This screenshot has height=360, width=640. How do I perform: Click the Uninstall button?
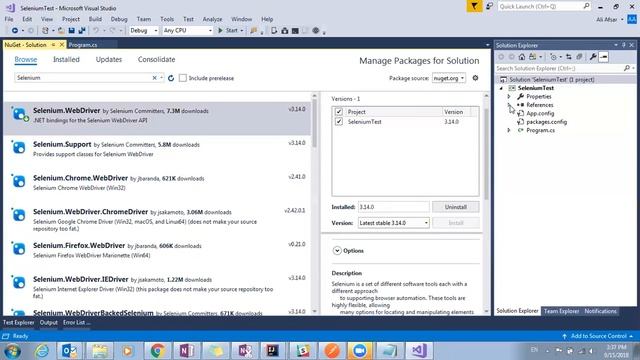[x=456, y=207]
